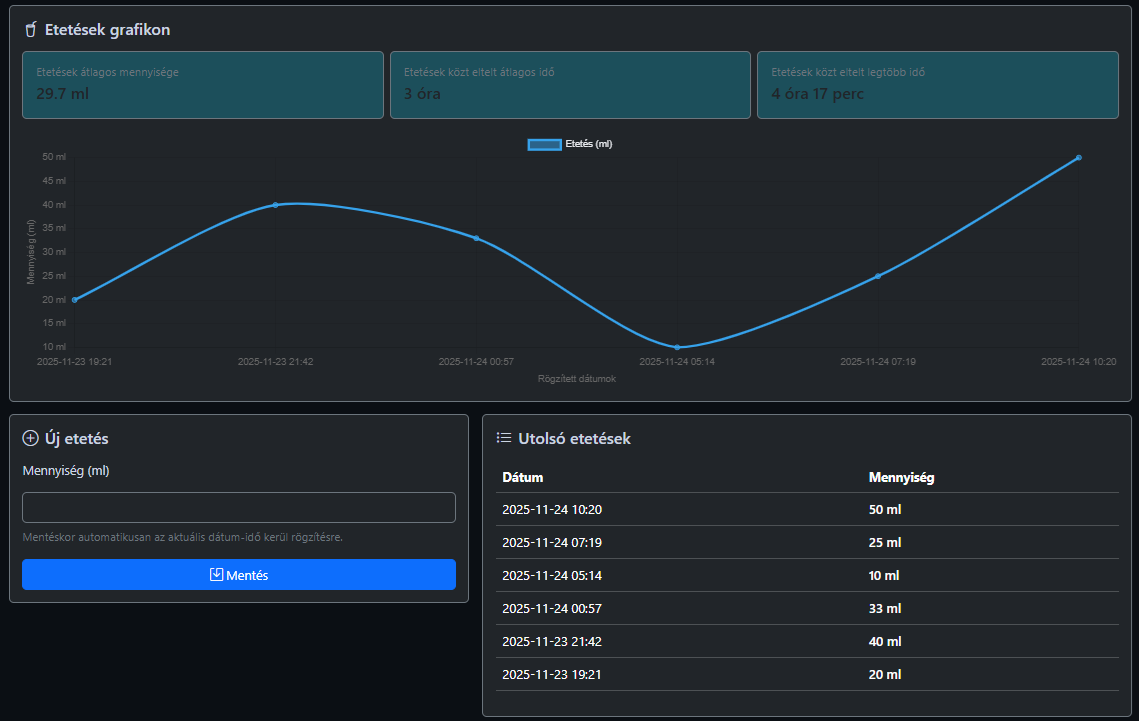This screenshot has width=1139, height=721.
Task: Click the save icon inside the Mentés button
Action: point(216,575)
